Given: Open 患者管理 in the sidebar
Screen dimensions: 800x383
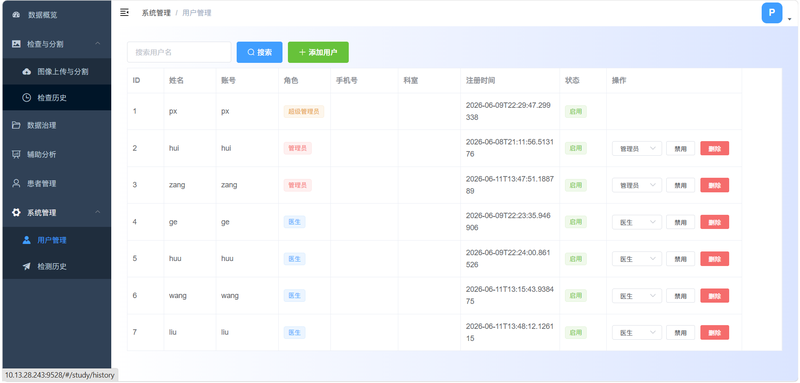Looking at the screenshot, I should click(57, 183).
